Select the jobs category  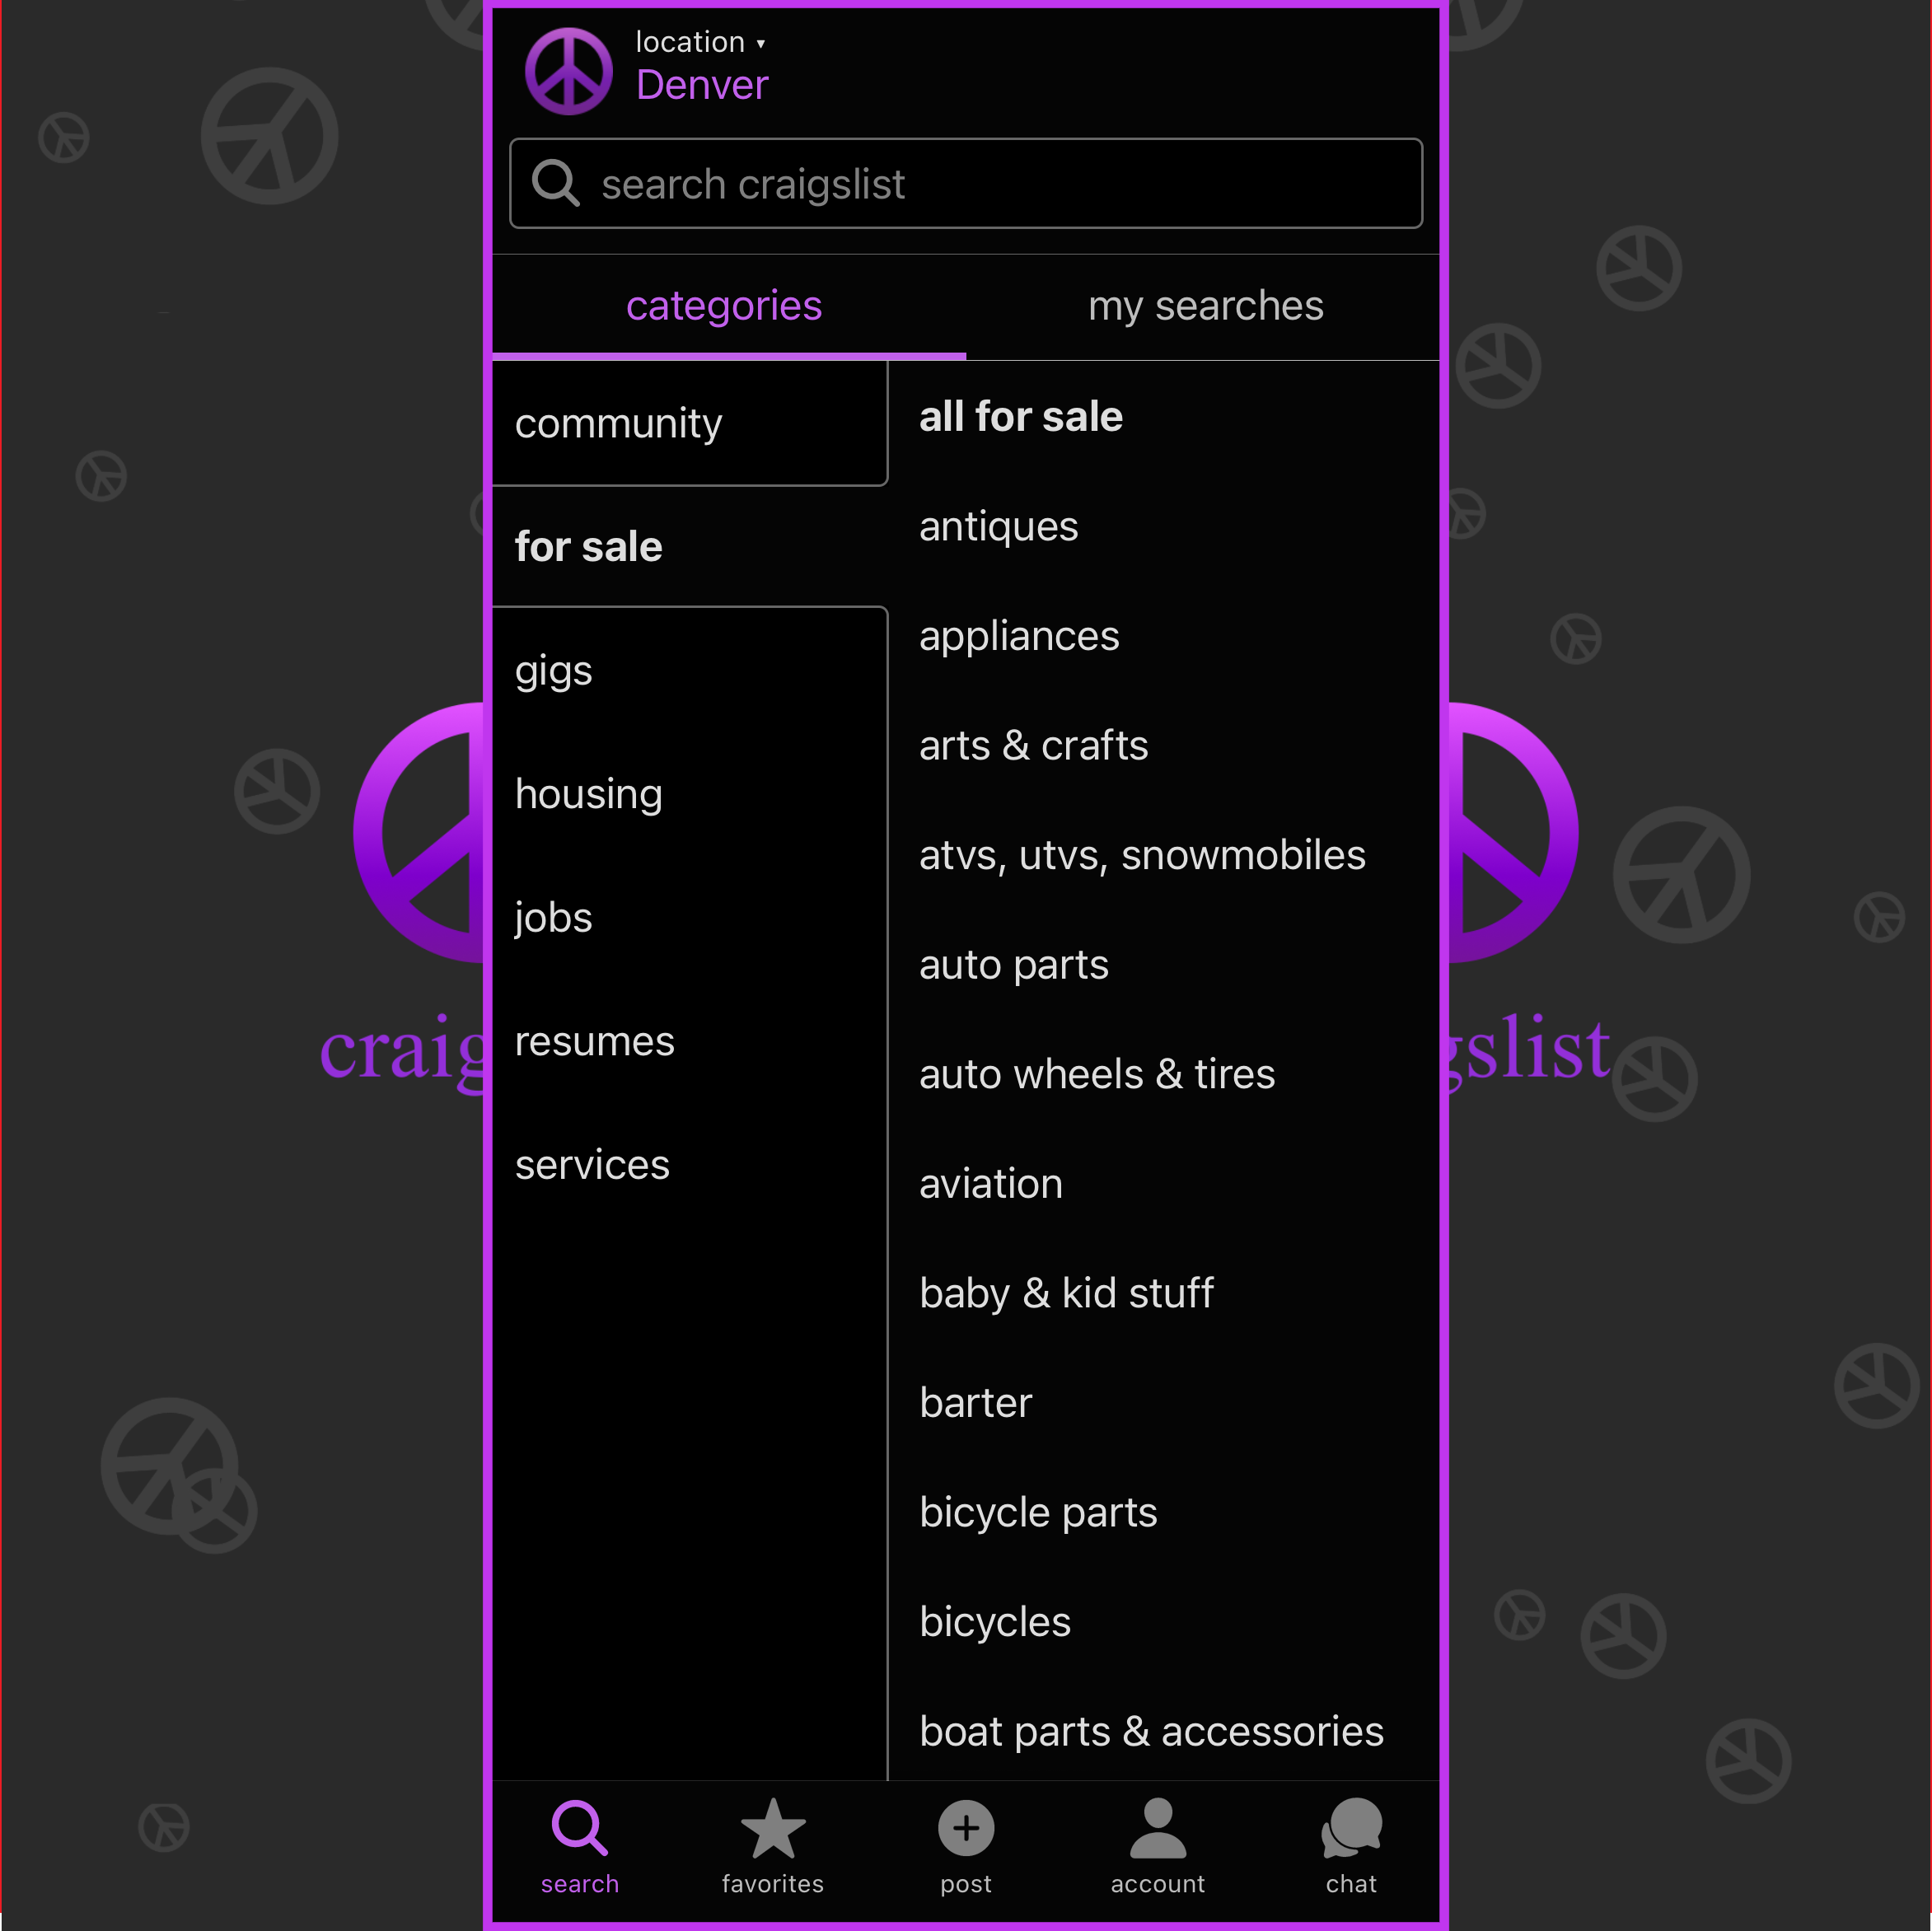(x=554, y=916)
